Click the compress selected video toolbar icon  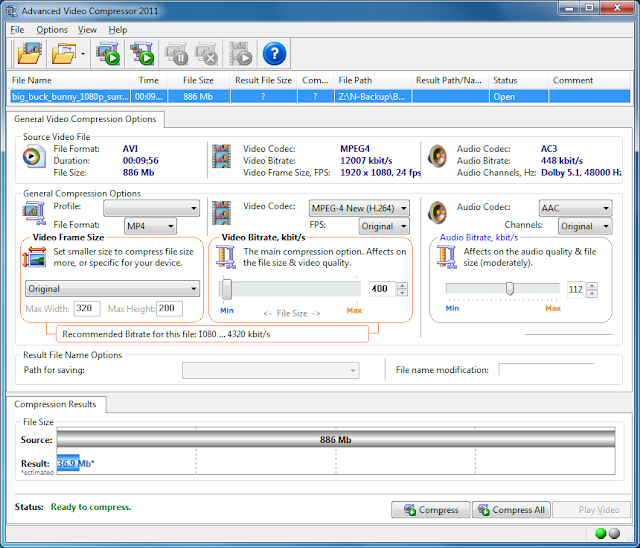(108, 53)
